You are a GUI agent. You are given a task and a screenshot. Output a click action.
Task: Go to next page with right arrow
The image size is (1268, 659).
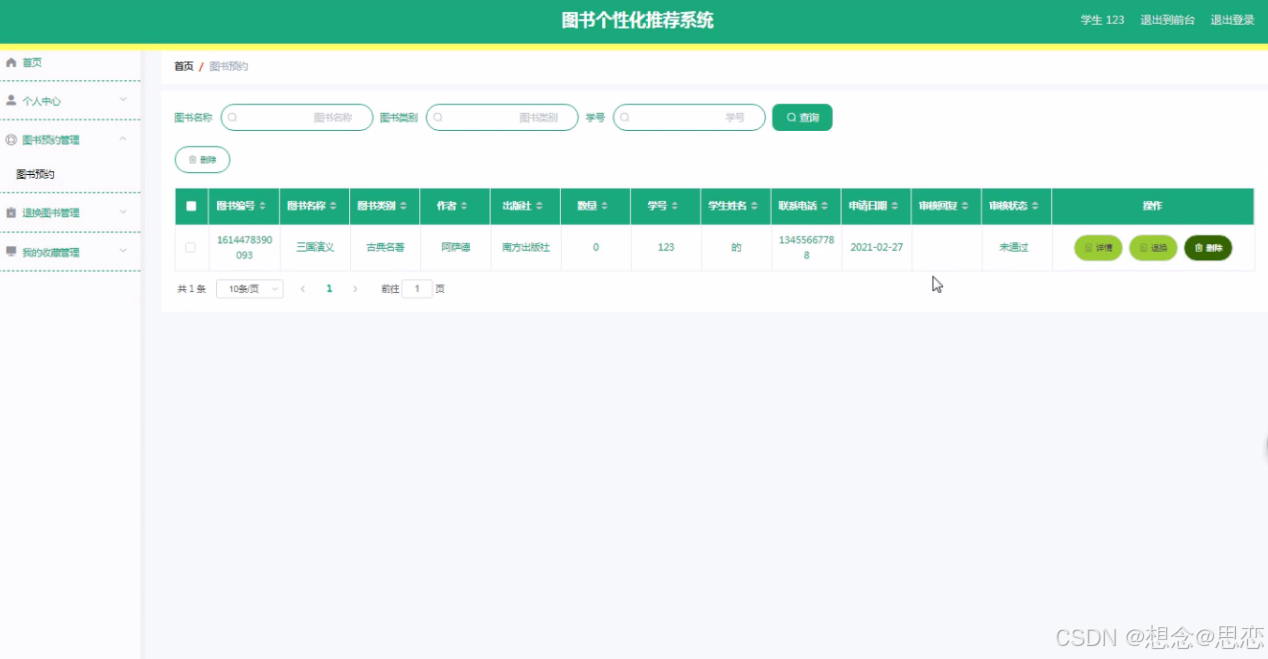pyautogui.click(x=355, y=288)
